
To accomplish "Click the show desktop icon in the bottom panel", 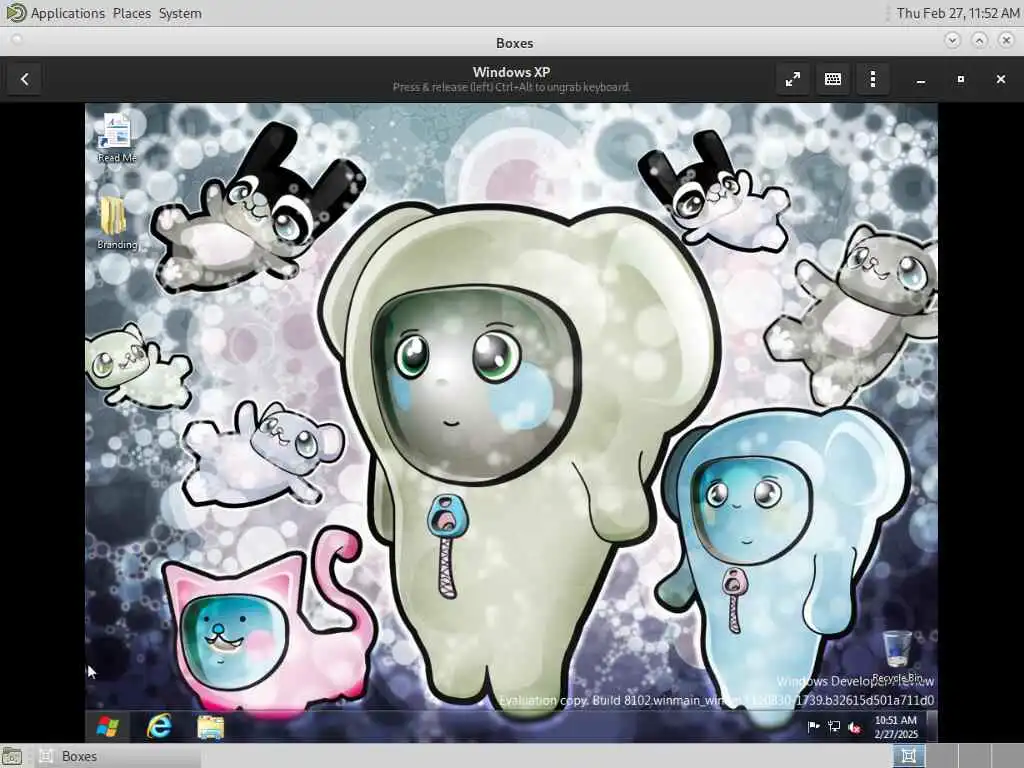I will tap(11, 756).
